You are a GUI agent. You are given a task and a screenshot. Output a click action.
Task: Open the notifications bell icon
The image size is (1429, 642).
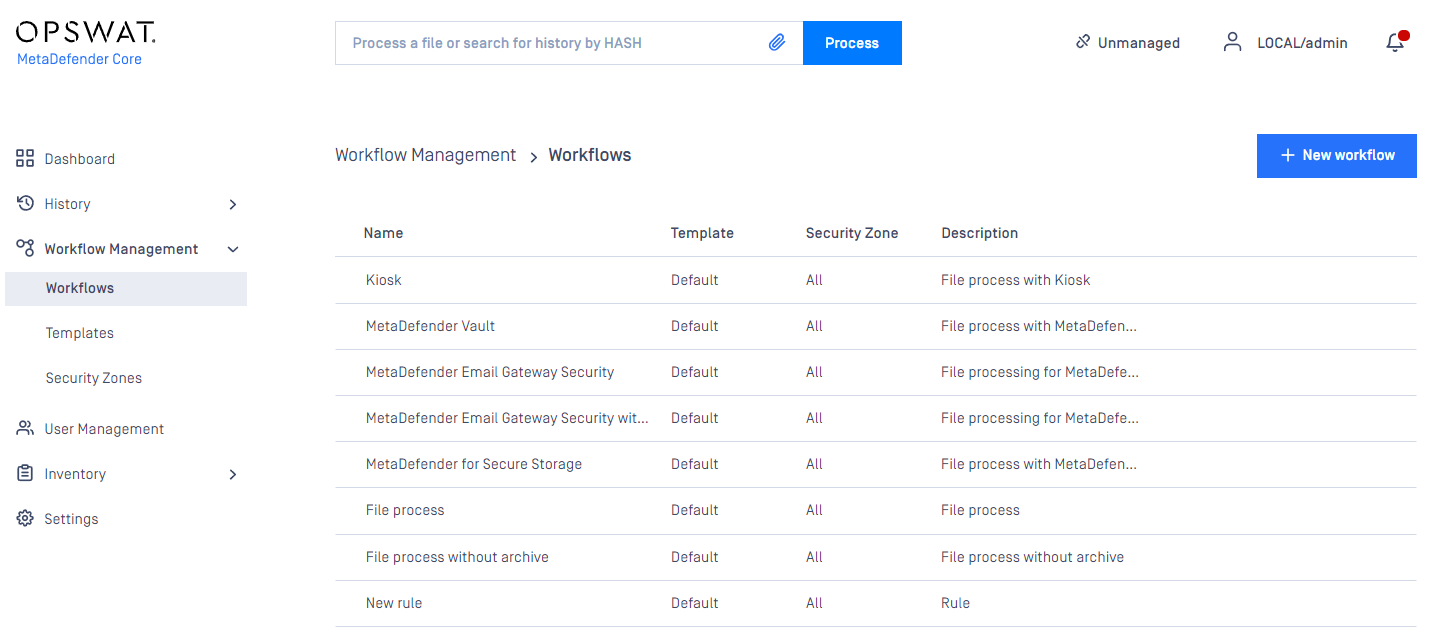[1395, 42]
